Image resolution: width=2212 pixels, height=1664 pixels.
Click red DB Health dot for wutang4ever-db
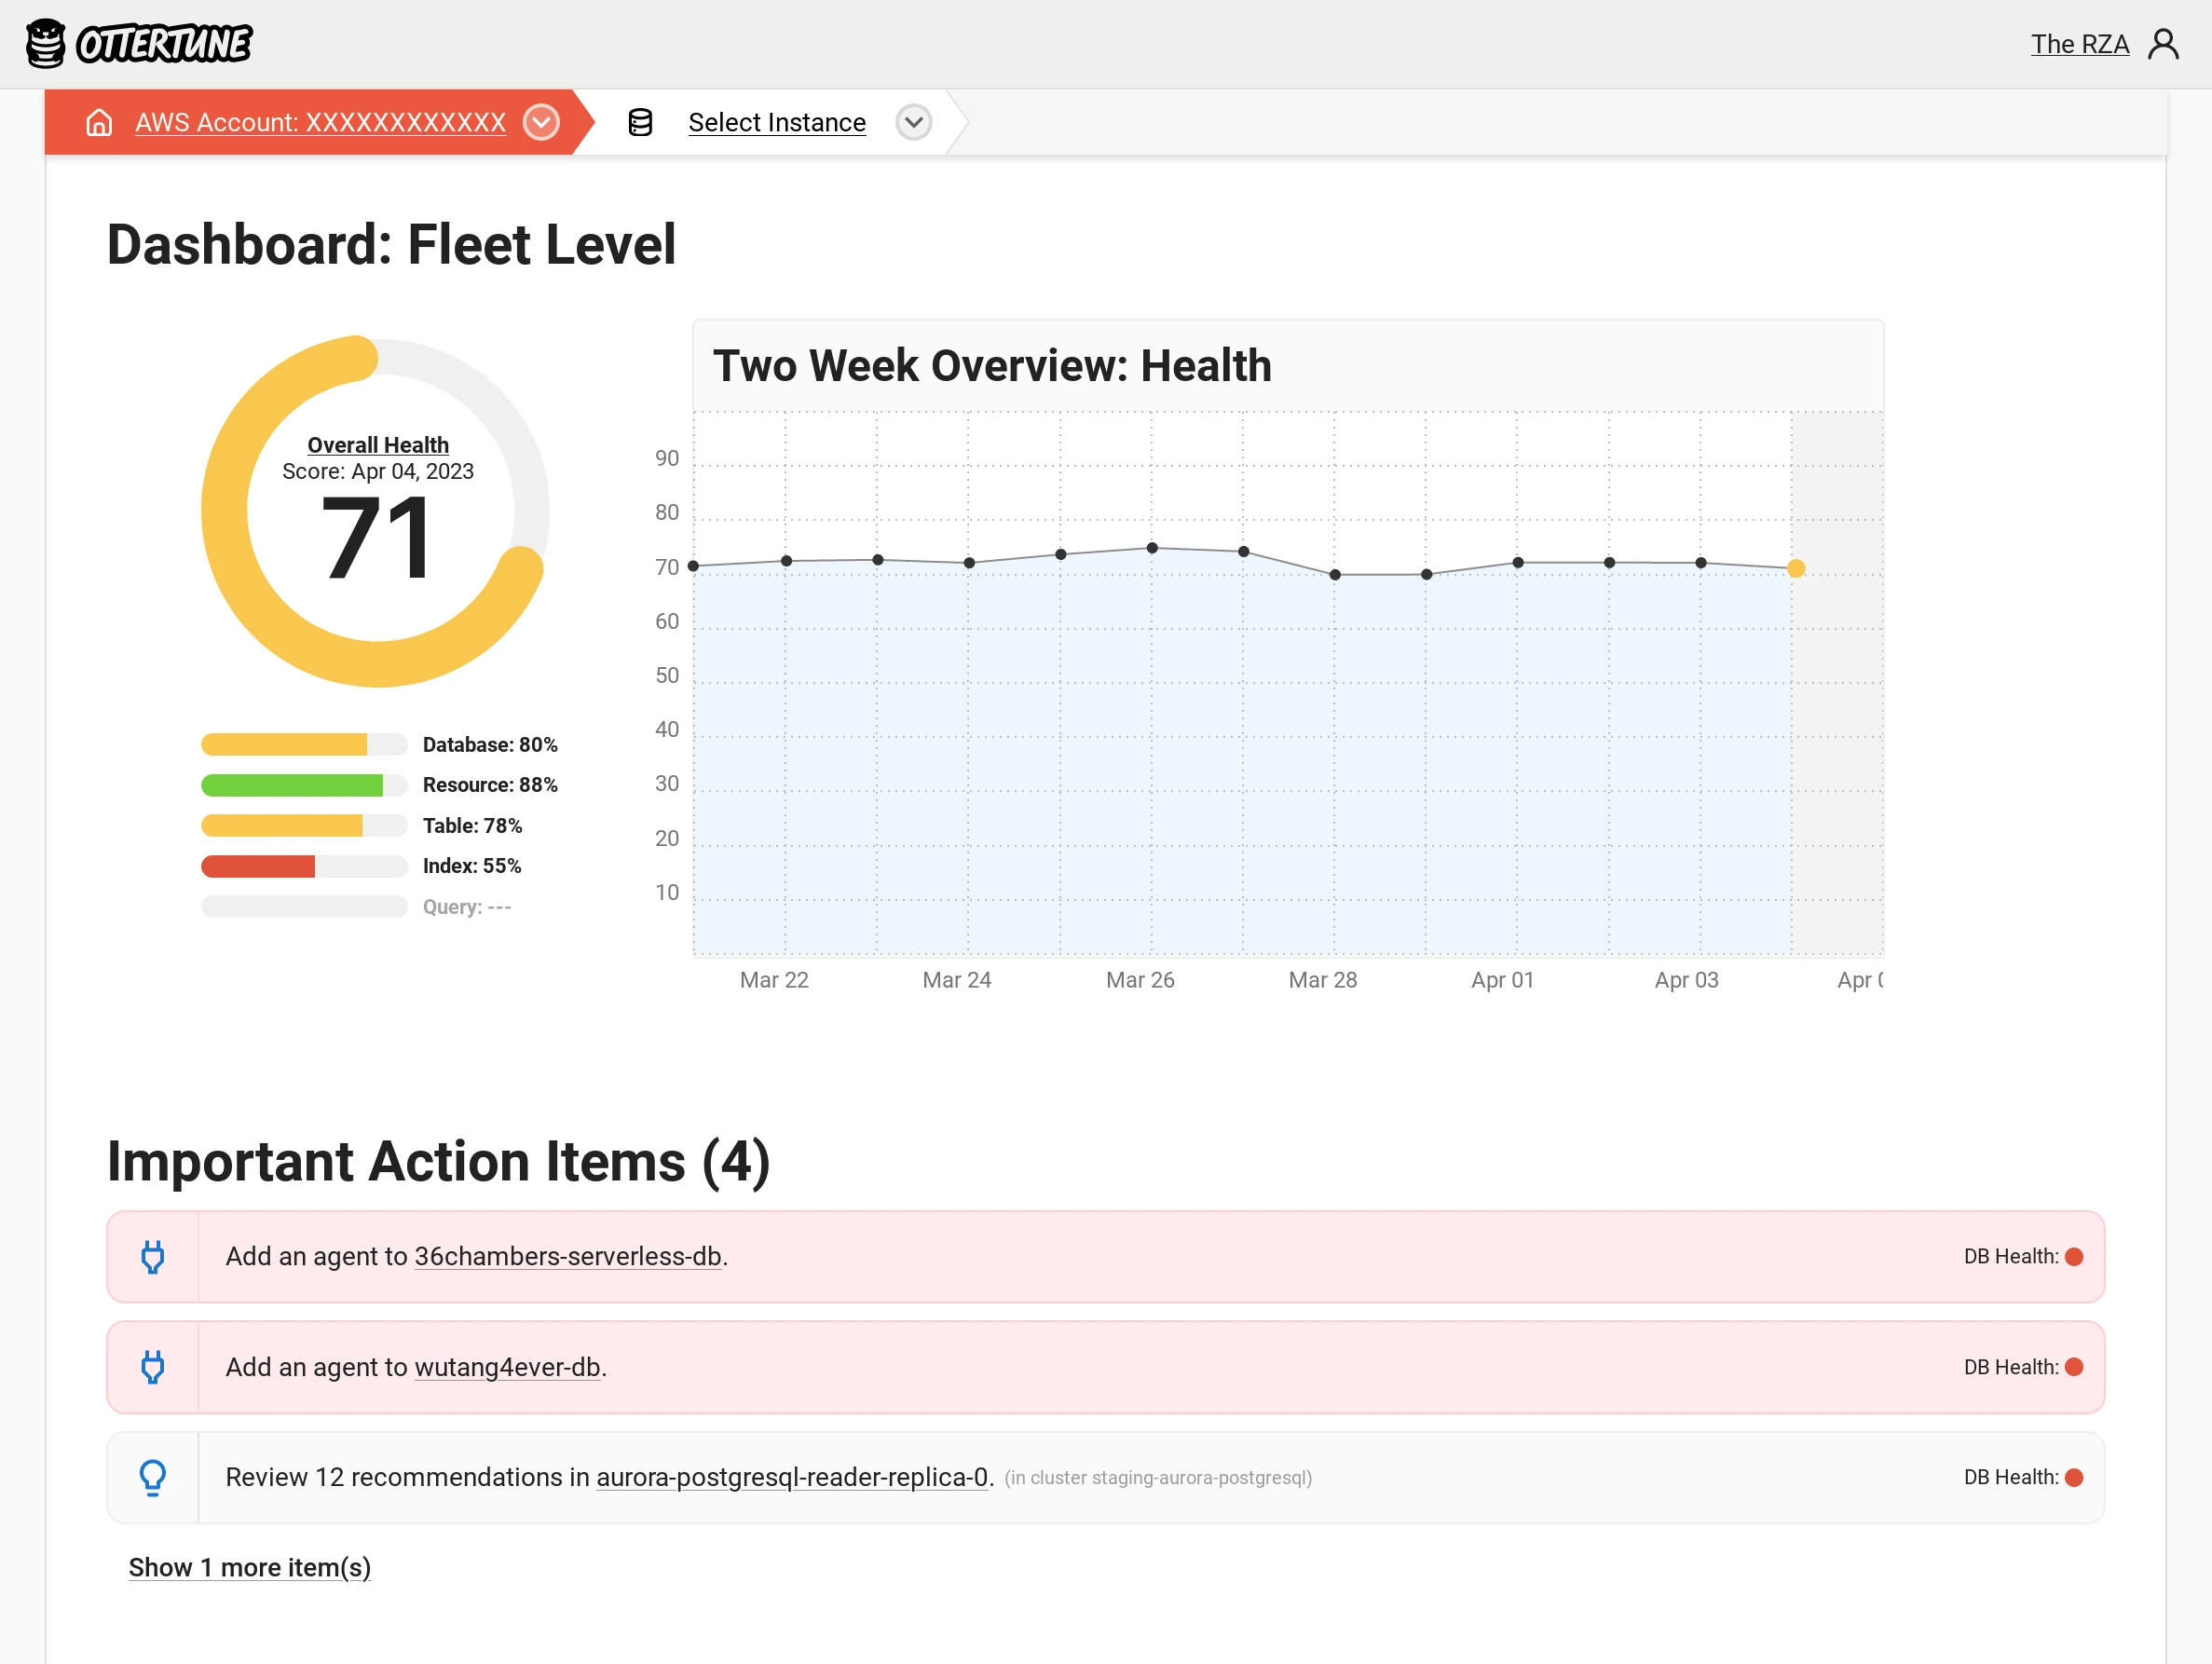coord(2074,1367)
